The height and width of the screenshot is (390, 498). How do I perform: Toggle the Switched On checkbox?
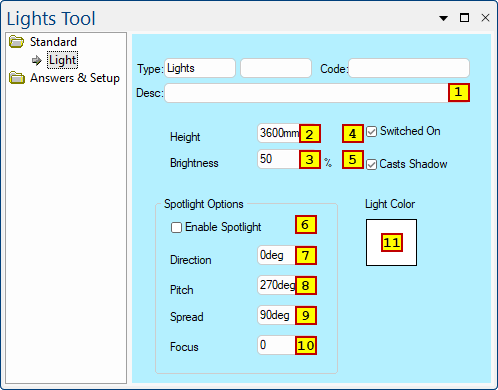(x=371, y=132)
